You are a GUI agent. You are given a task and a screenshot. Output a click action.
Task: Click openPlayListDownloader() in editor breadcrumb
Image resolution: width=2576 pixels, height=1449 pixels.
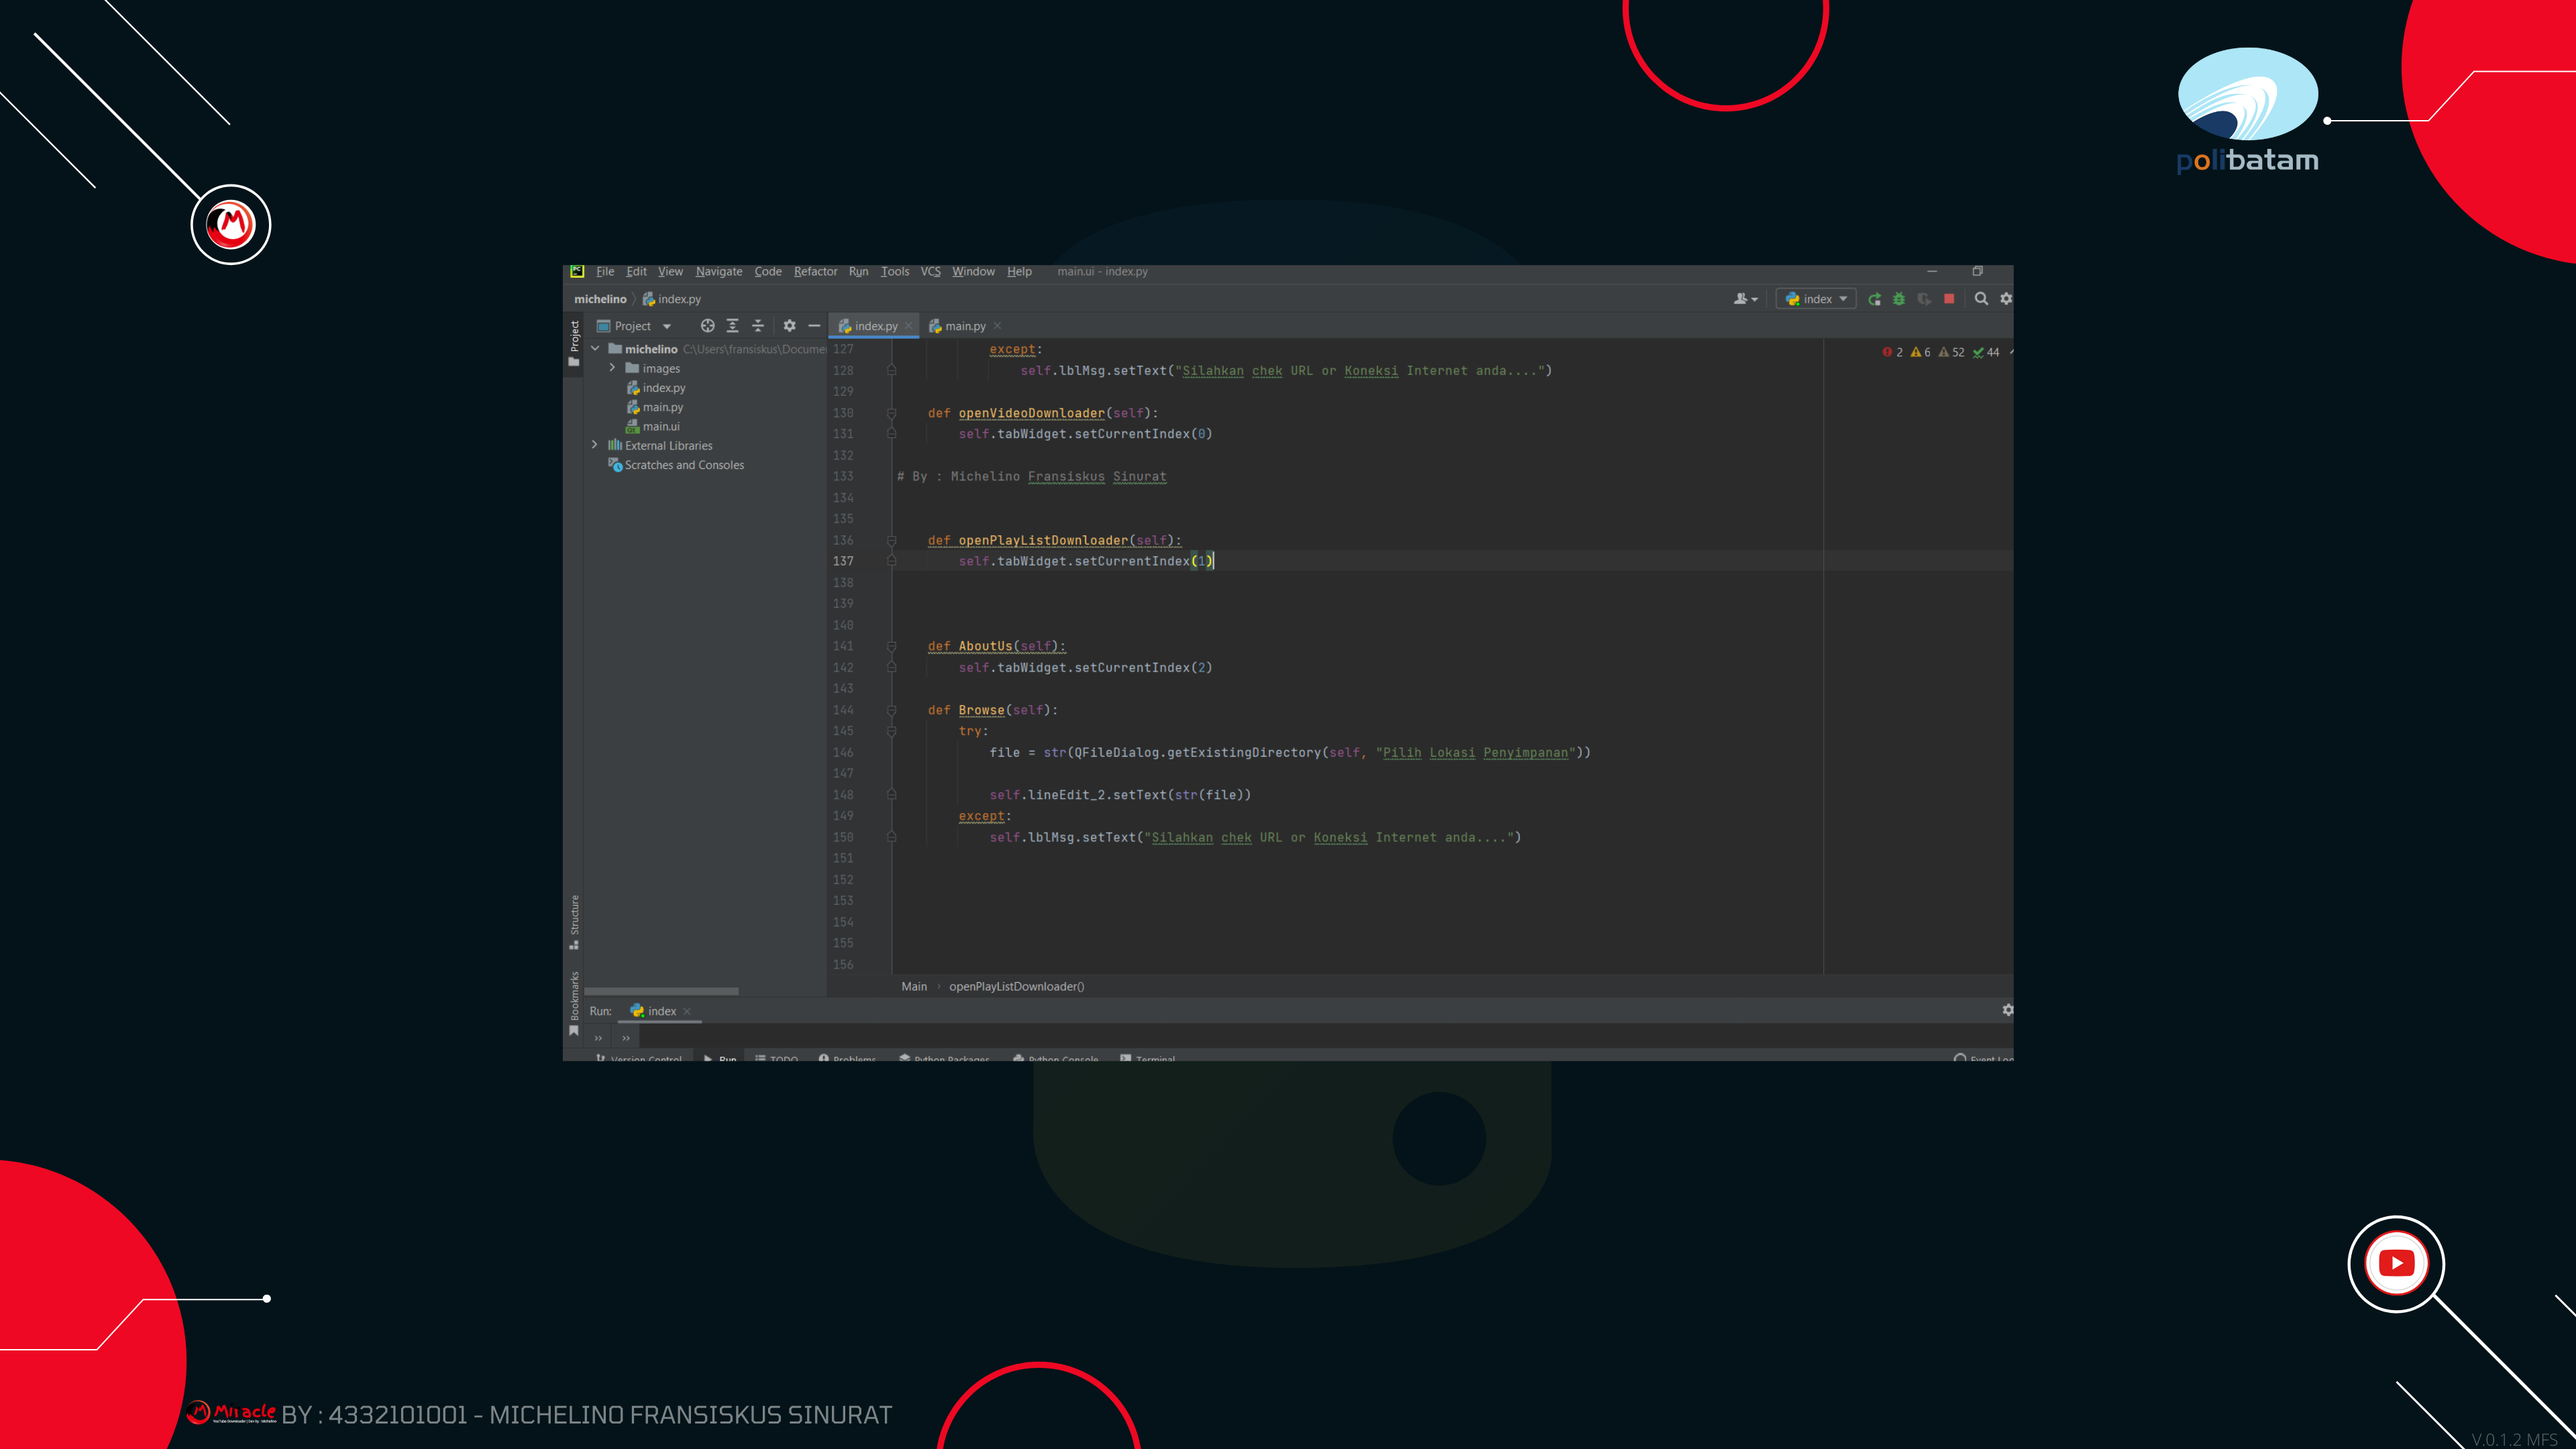click(x=1016, y=986)
